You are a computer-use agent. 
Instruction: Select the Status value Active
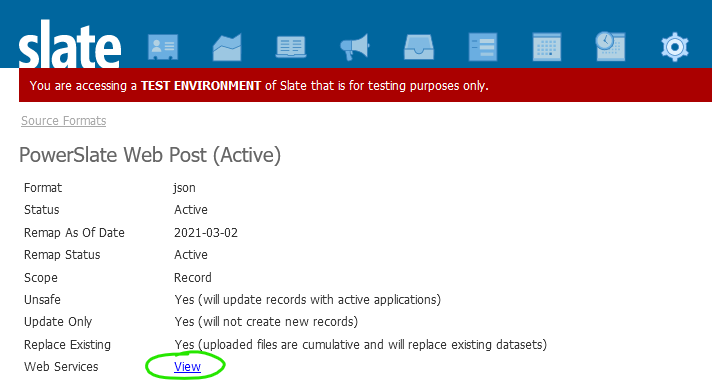point(191,210)
